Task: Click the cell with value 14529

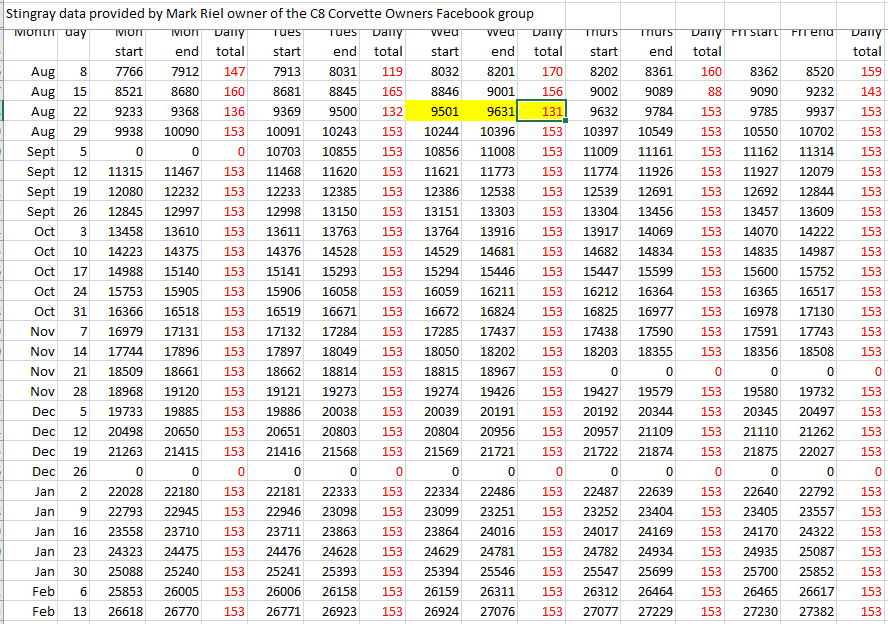Action: [x=441, y=251]
